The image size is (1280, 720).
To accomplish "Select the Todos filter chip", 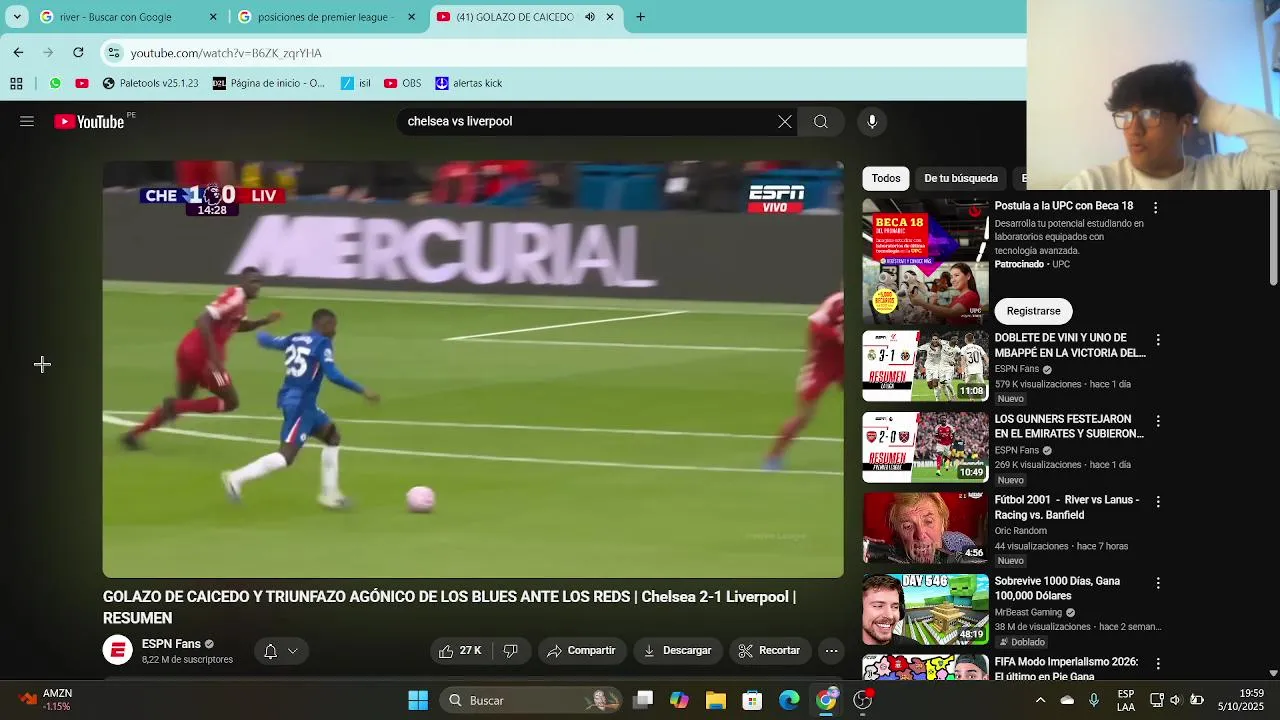I will click(886, 178).
